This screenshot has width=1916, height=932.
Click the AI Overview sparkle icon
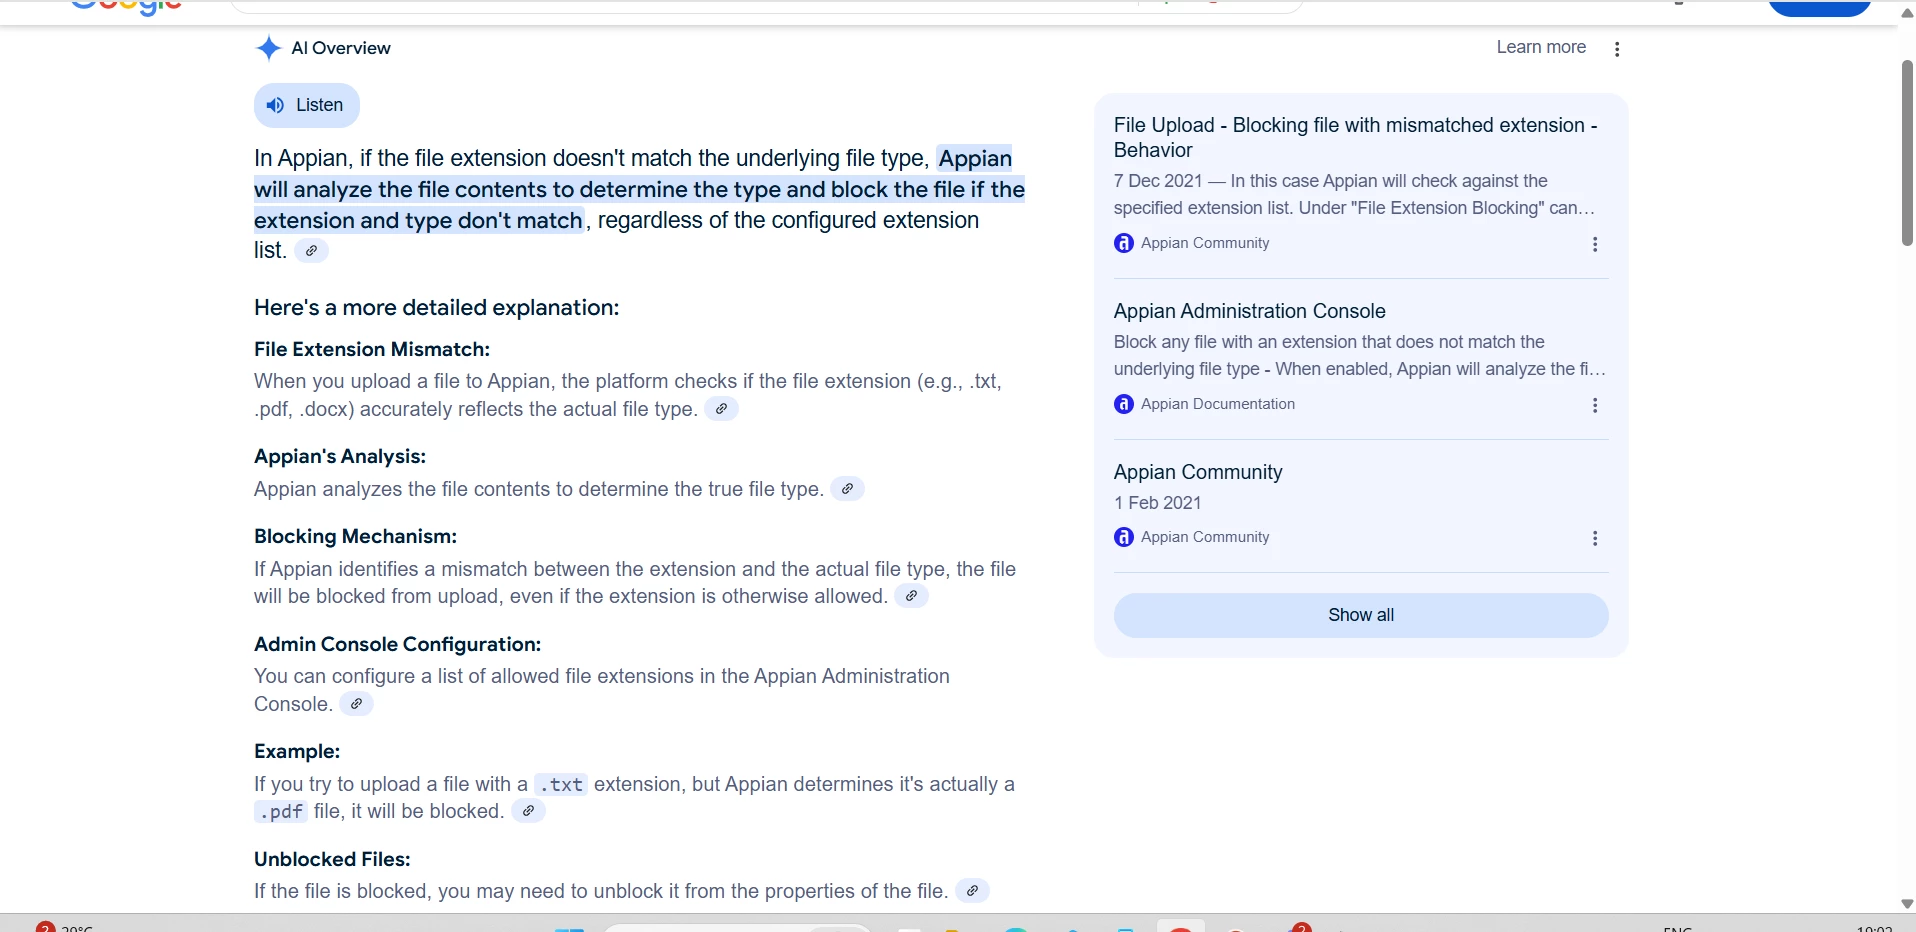click(268, 48)
